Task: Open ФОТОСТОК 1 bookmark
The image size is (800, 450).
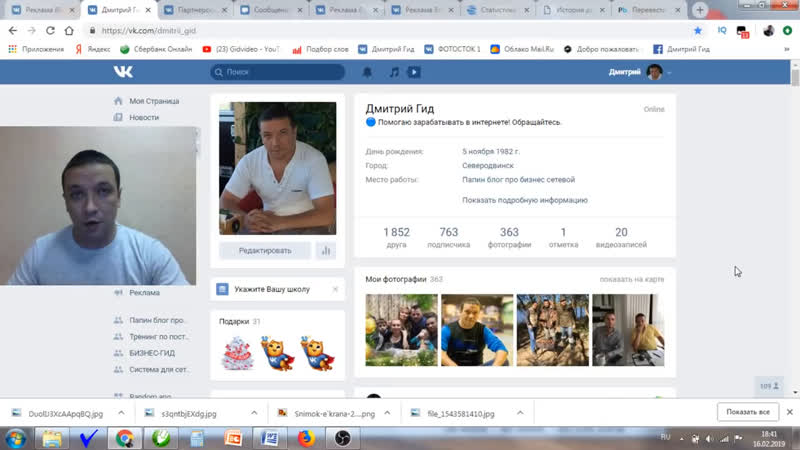Action: (x=453, y=49)
